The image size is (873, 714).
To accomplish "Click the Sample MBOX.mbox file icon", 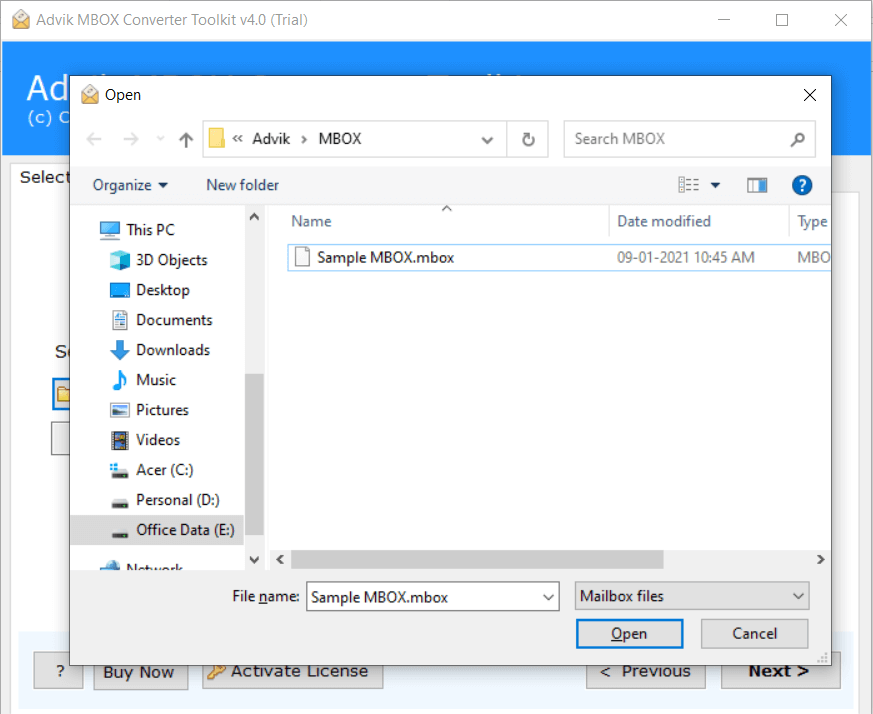I will point(302,257).
